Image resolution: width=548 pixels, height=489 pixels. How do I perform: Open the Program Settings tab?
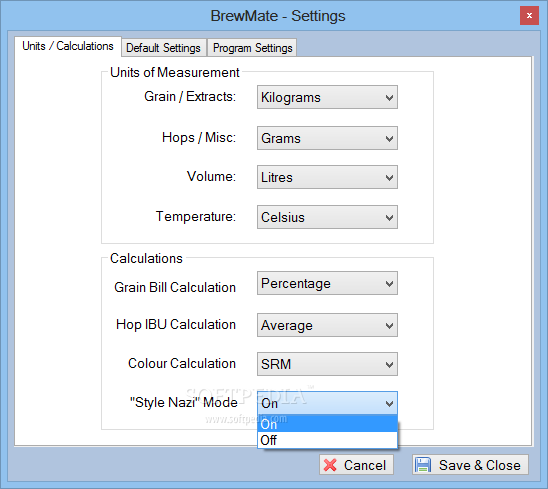pyautogui.click(x=252, y=48)
